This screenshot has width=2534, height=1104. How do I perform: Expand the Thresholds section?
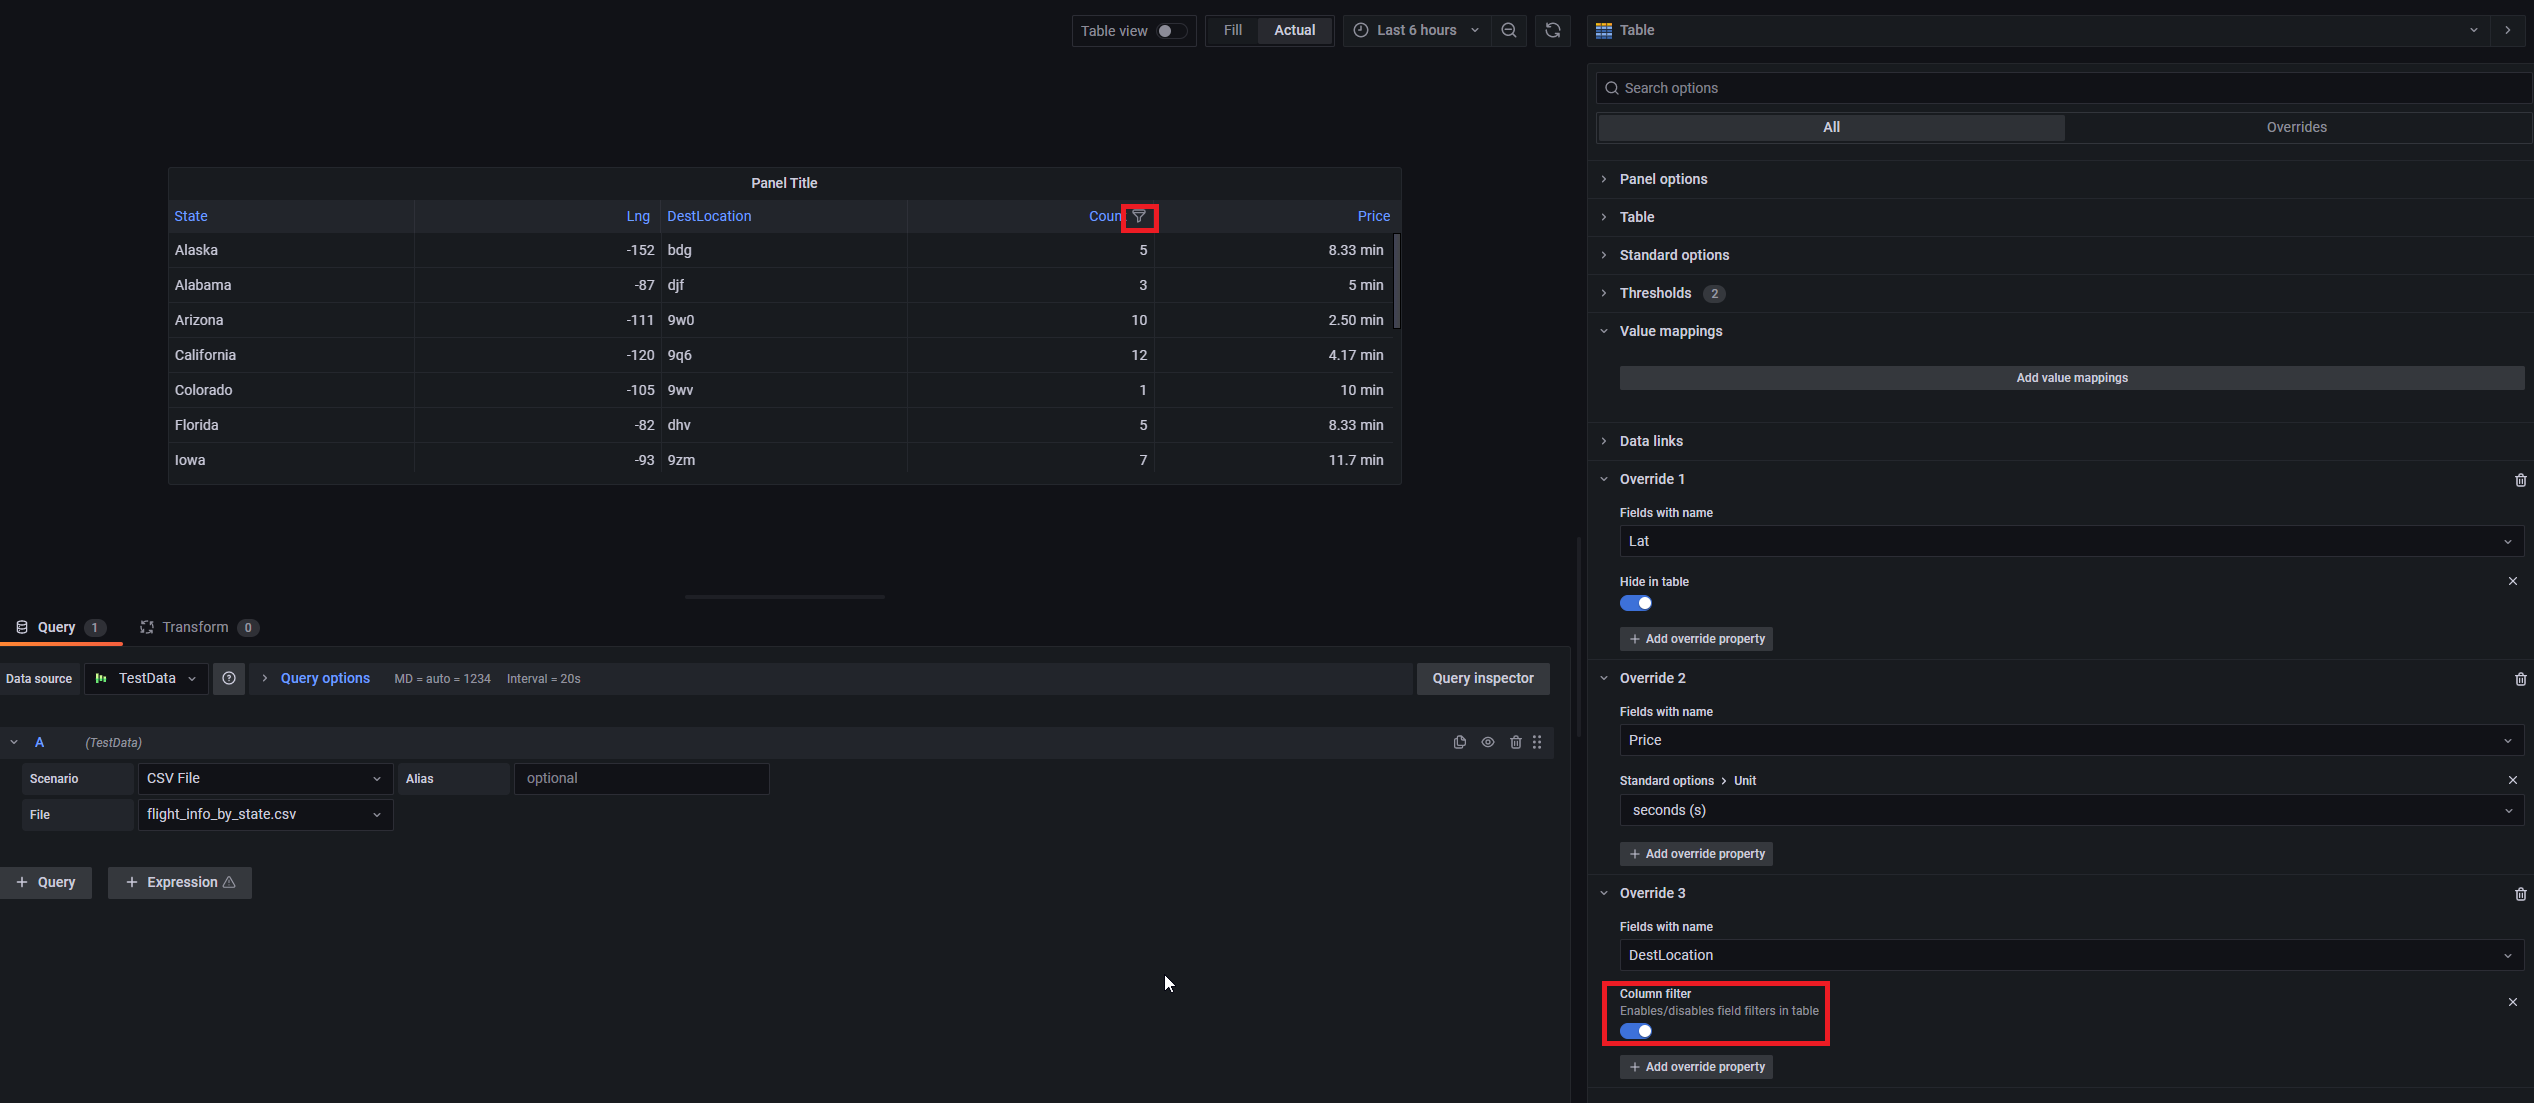pos(1655,293)
